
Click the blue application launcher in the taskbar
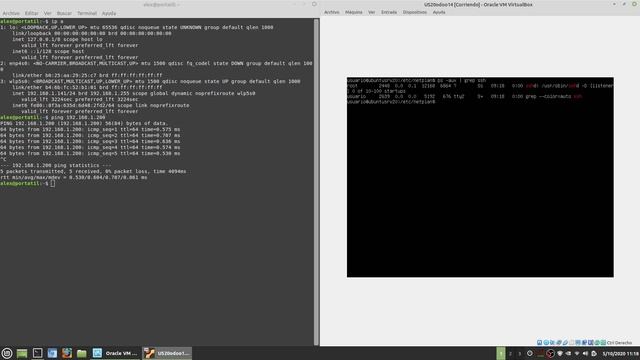click(52, 353)
